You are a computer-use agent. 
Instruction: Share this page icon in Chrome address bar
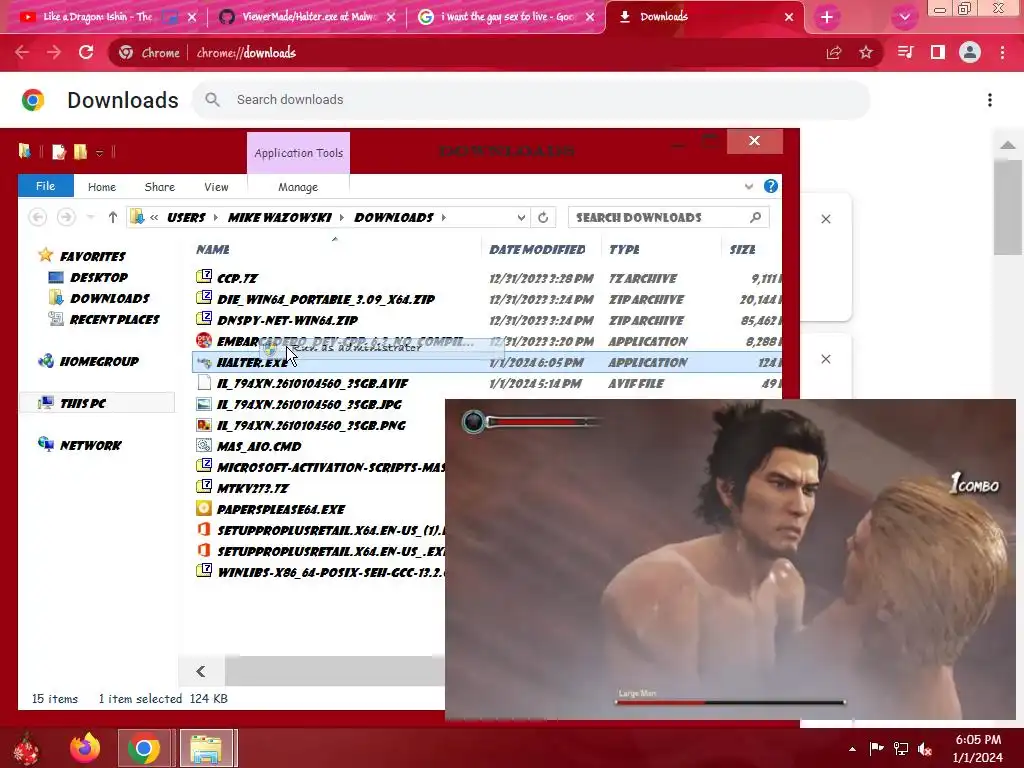[834, 52]
